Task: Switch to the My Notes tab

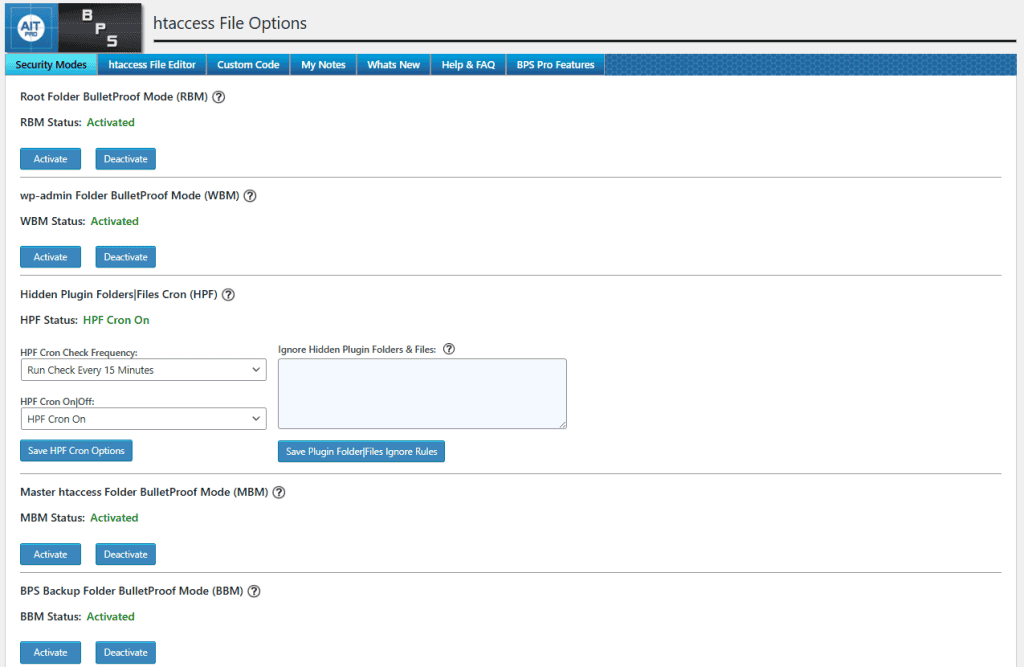Action: click(323, 65)
